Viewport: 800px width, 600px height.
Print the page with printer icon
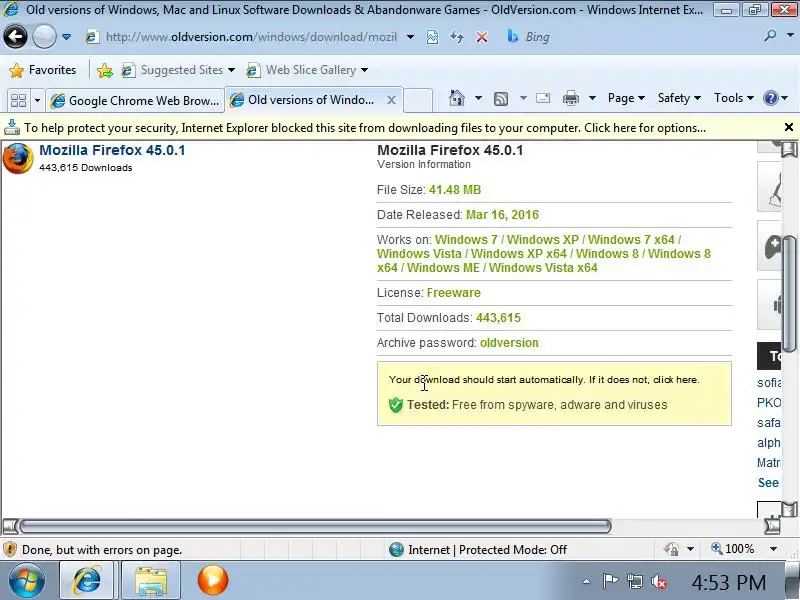[x=571, y=98]
